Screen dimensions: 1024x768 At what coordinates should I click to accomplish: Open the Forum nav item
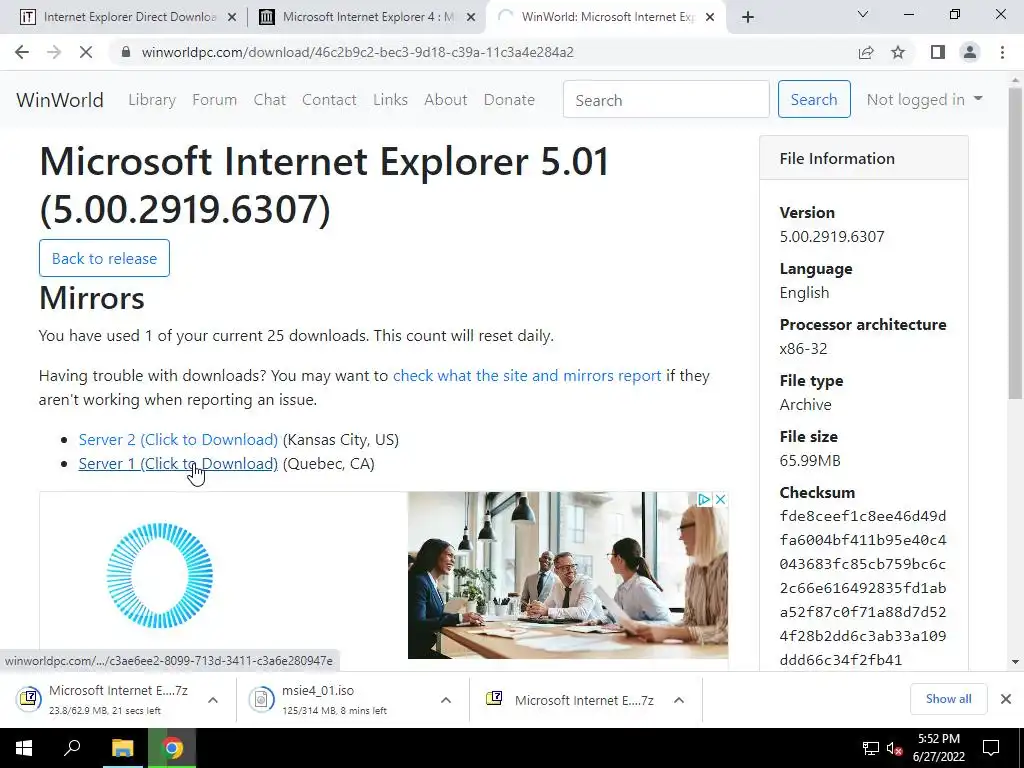pyautogui.click(x=214, y=100)
